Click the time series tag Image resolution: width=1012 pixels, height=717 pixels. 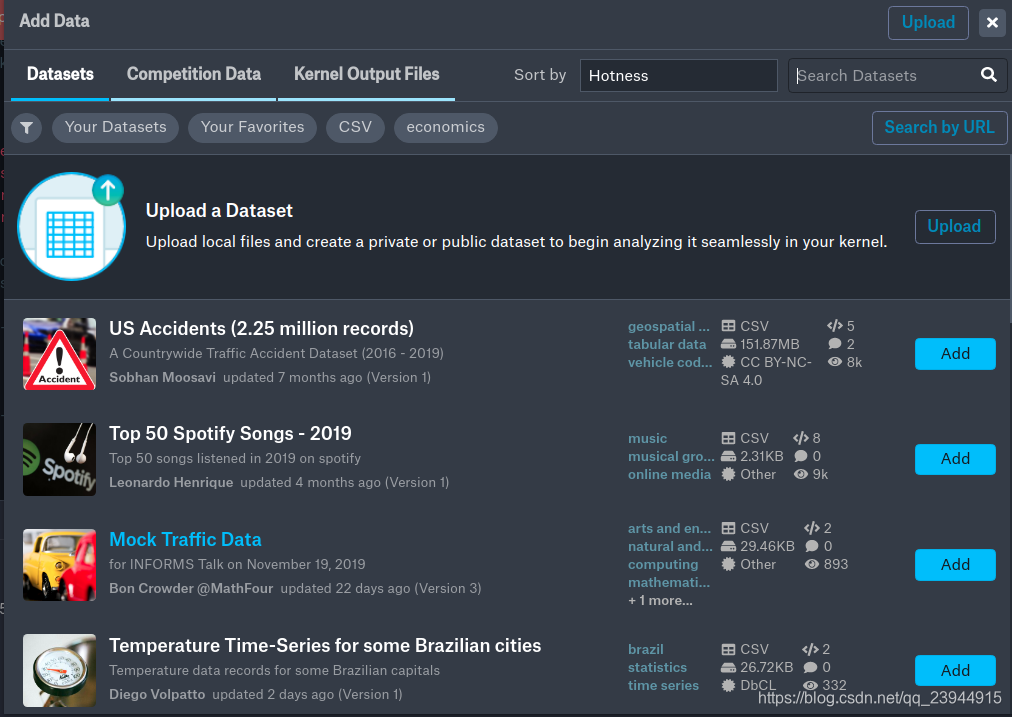(x=663, y=685)
